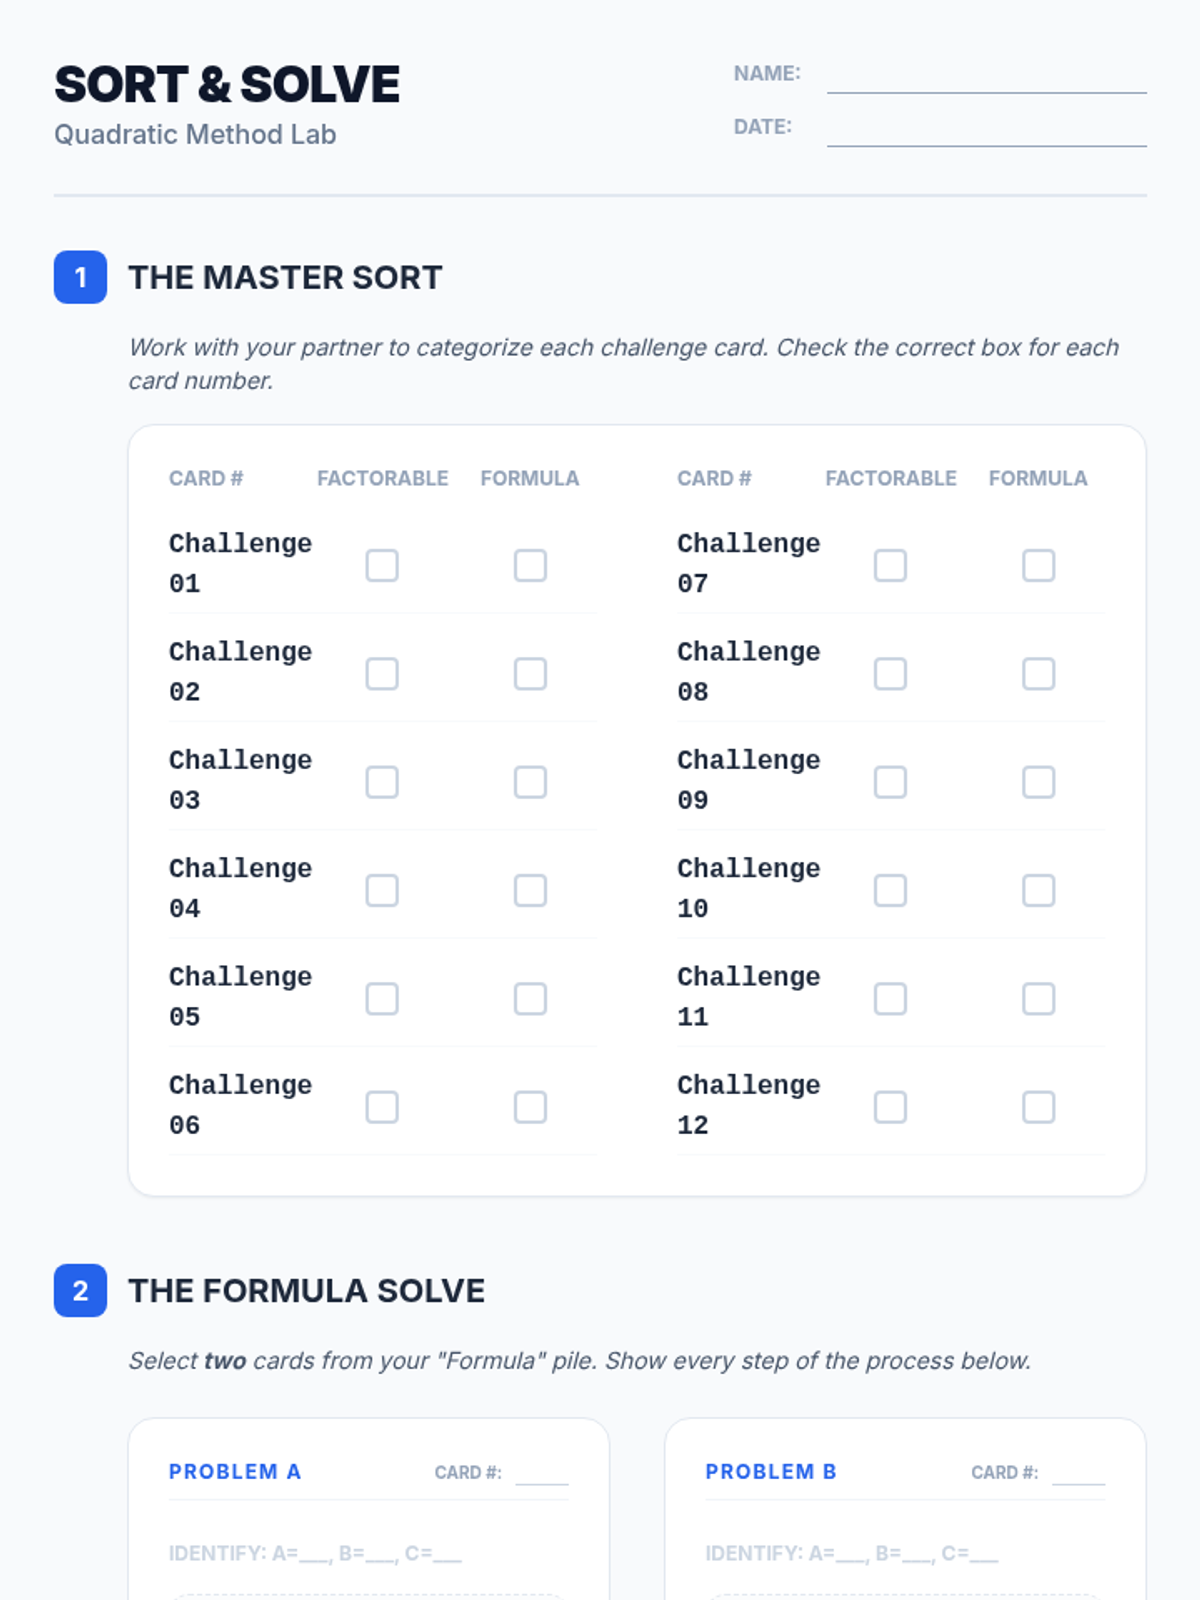
Task: Mark Formula checkbox for Challenge 08
Action: (x=1038, y=674)
